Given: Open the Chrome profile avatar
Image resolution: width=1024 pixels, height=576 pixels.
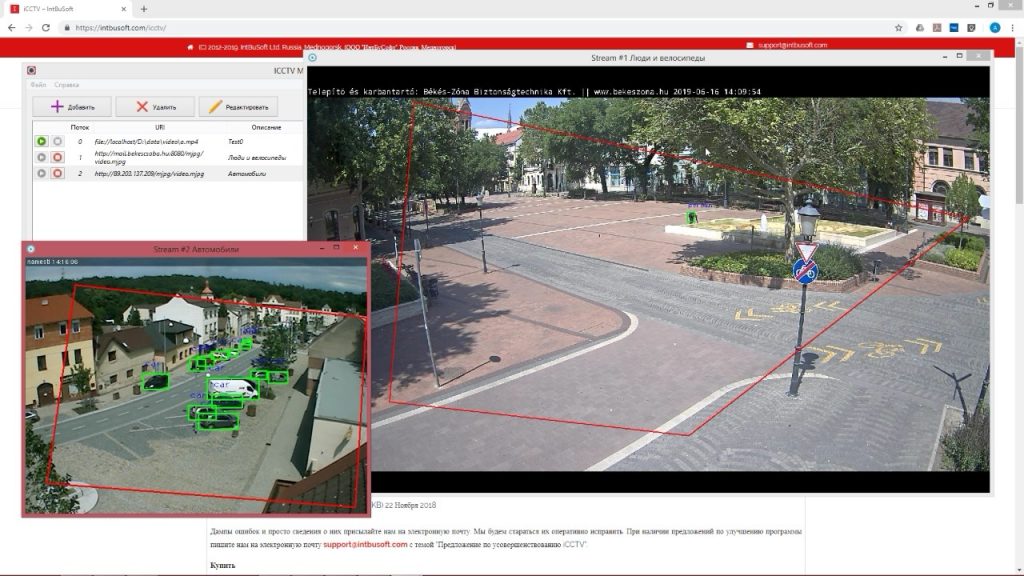Looking at the screenshot, I should pyautogui.click(x=994, y=27).
